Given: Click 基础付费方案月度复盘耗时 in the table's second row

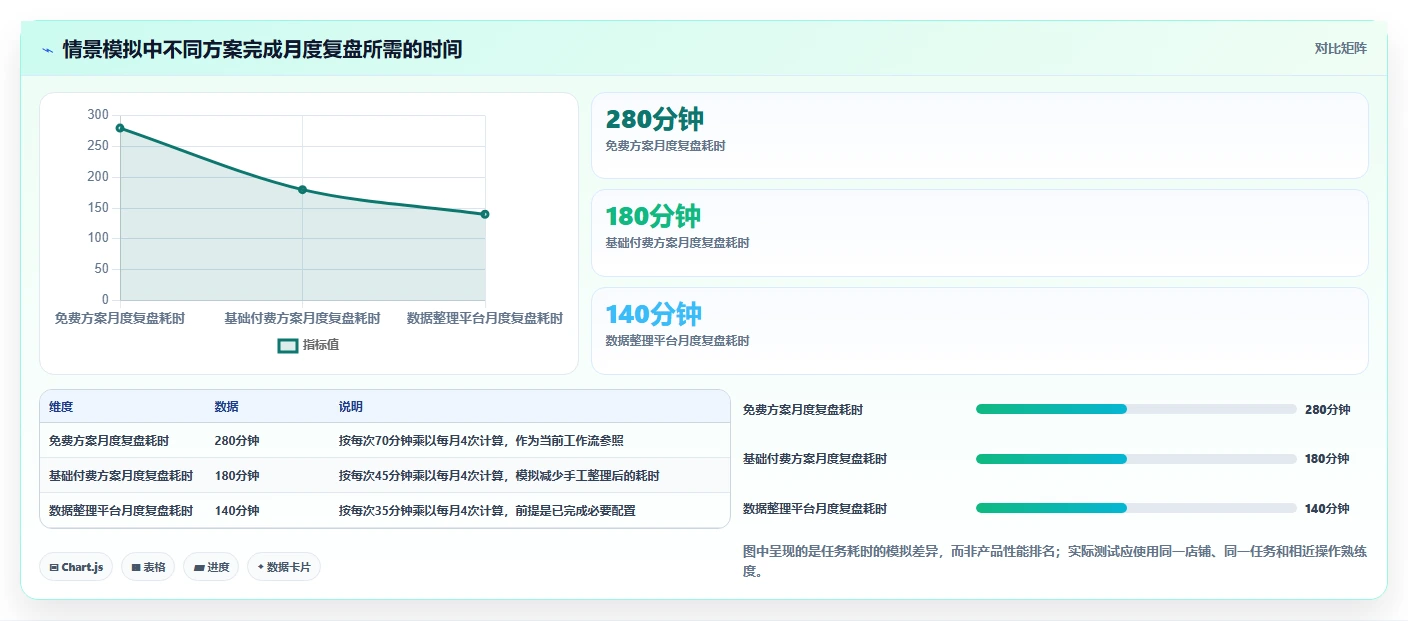Looking at the screenshot, I should coord(121,476).
